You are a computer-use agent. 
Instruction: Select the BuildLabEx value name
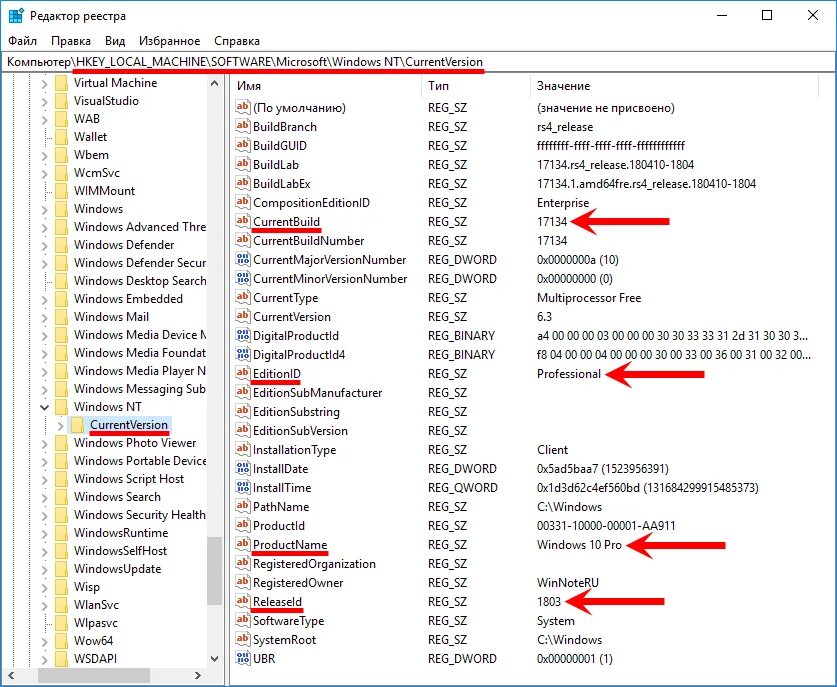[281, 184]
